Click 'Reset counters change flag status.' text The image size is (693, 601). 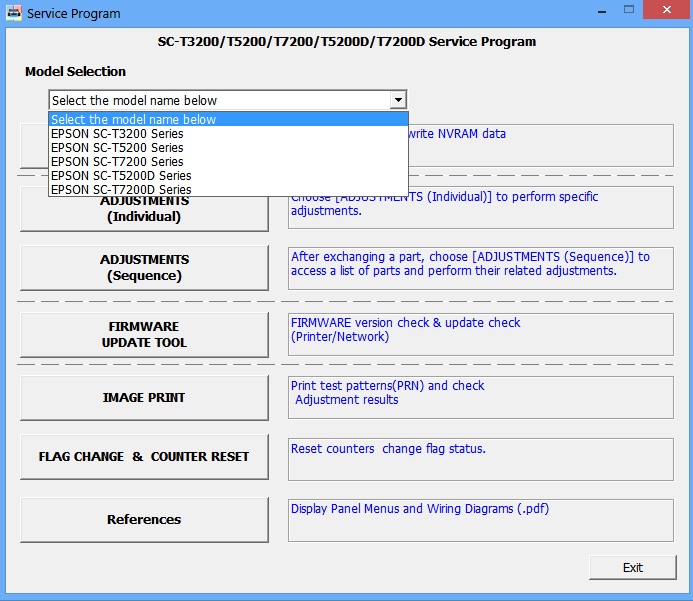pos(388,449)
